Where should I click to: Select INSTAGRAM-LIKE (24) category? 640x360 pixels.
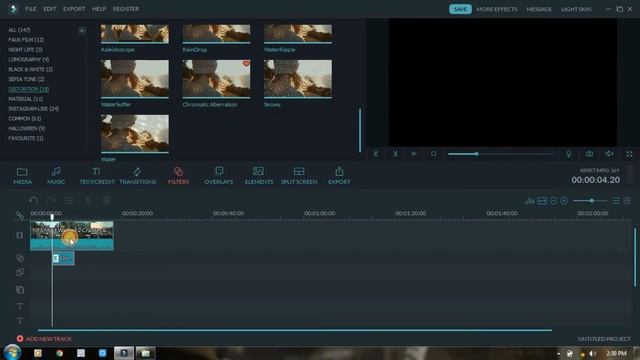33,109
